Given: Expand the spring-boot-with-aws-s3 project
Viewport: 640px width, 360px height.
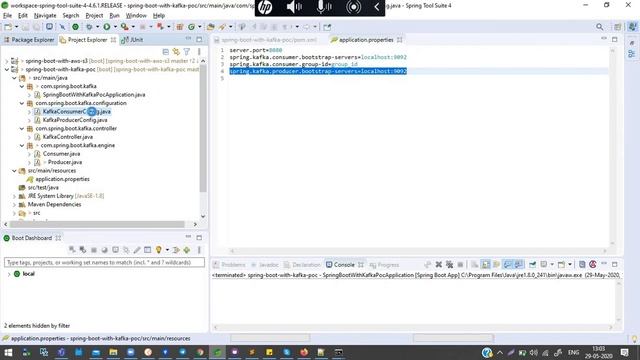Looking at the screenshot, I should pyautogui.click(x=7, y=61).
